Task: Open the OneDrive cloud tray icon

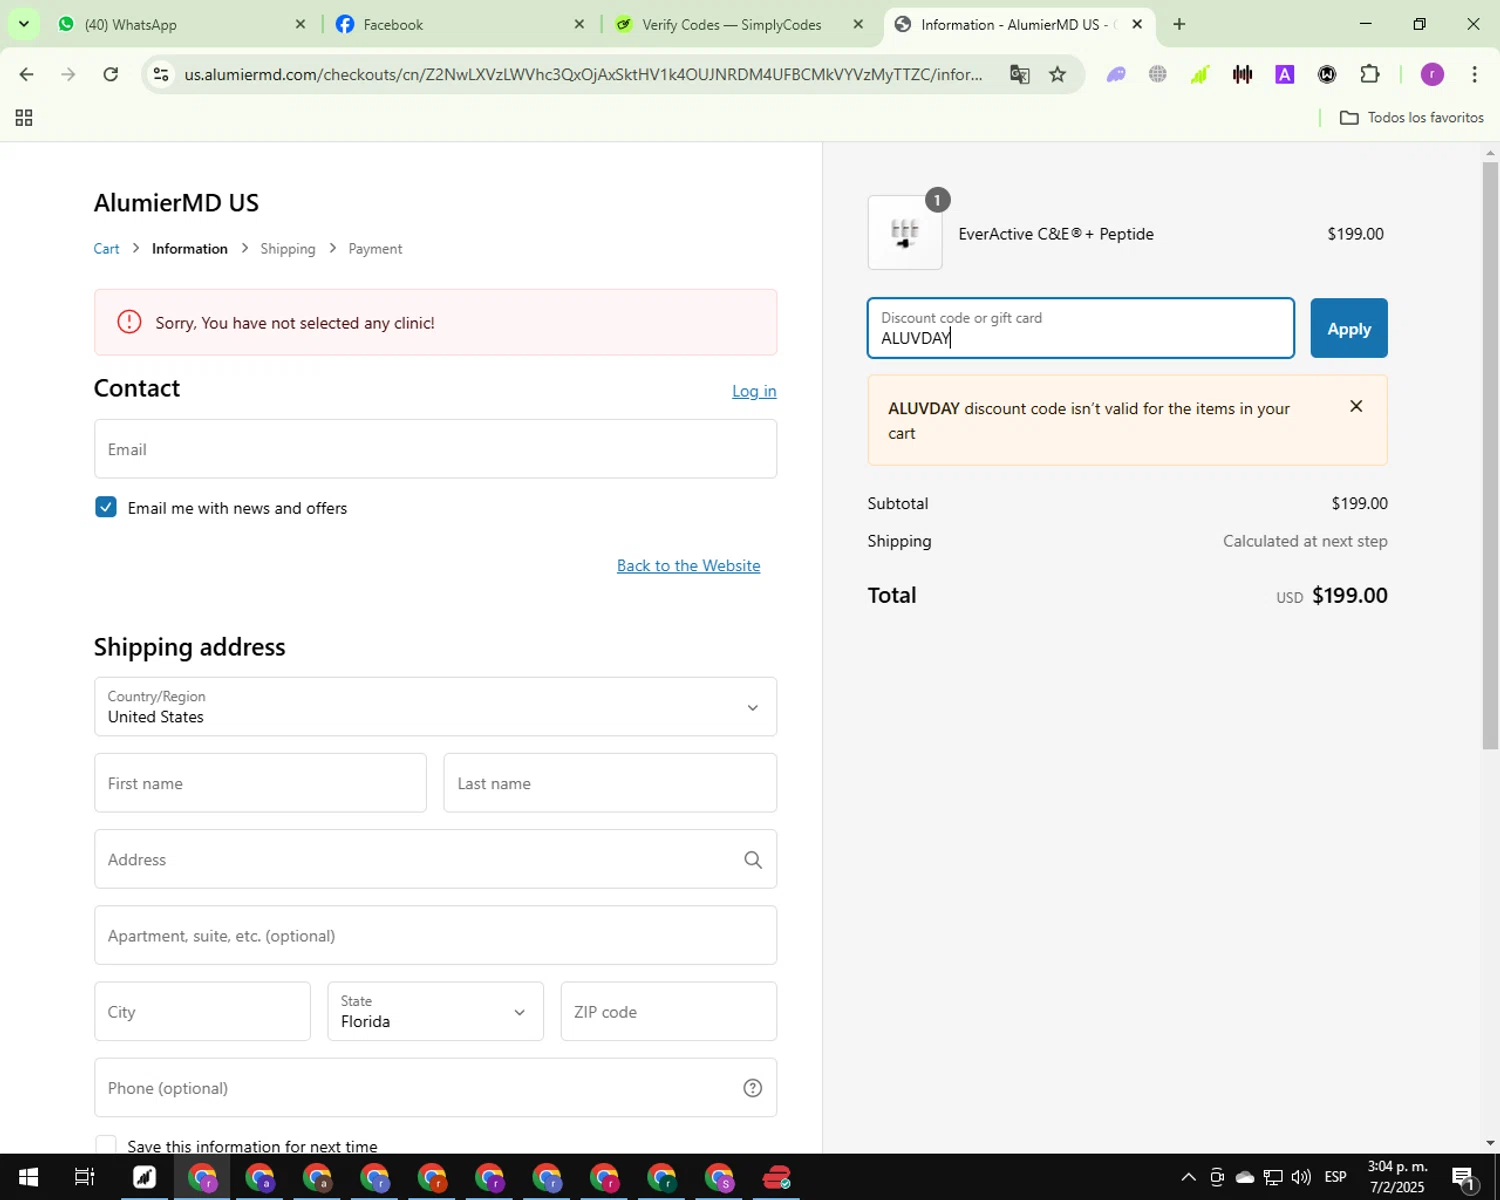Action: [x=1245, y=1177]
